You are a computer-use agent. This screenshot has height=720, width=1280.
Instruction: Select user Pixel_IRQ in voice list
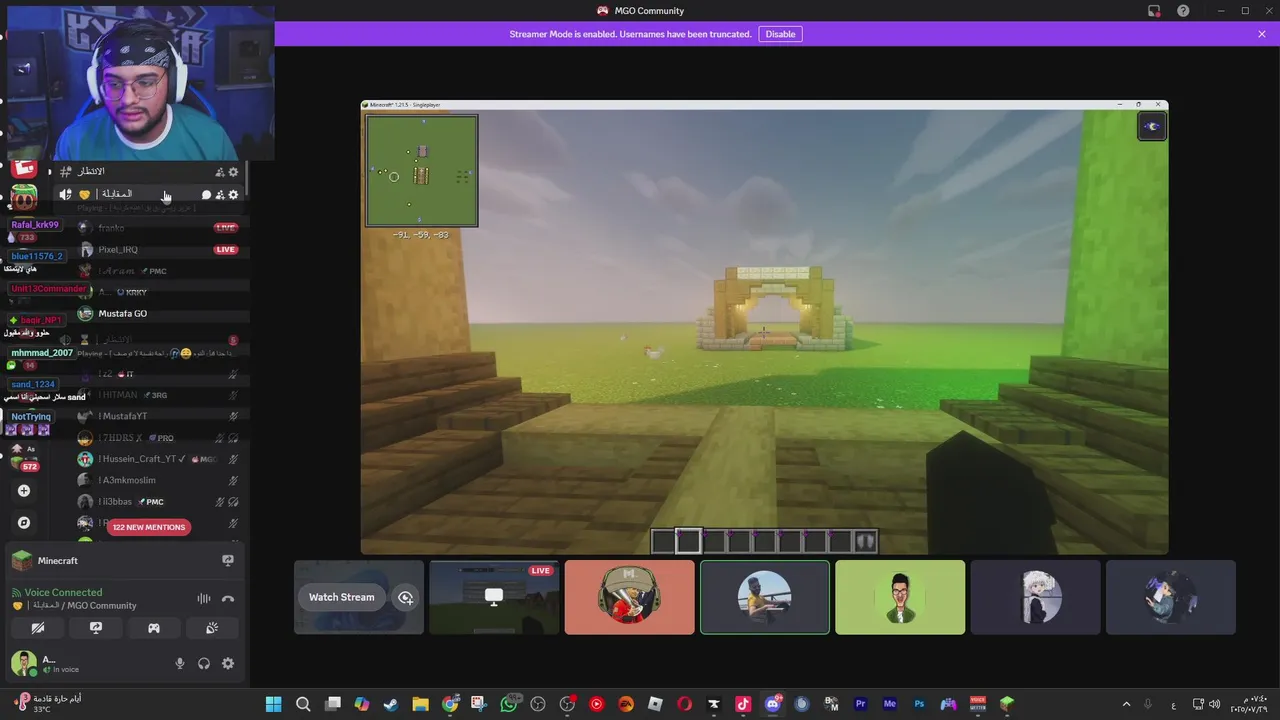(160, 250)
